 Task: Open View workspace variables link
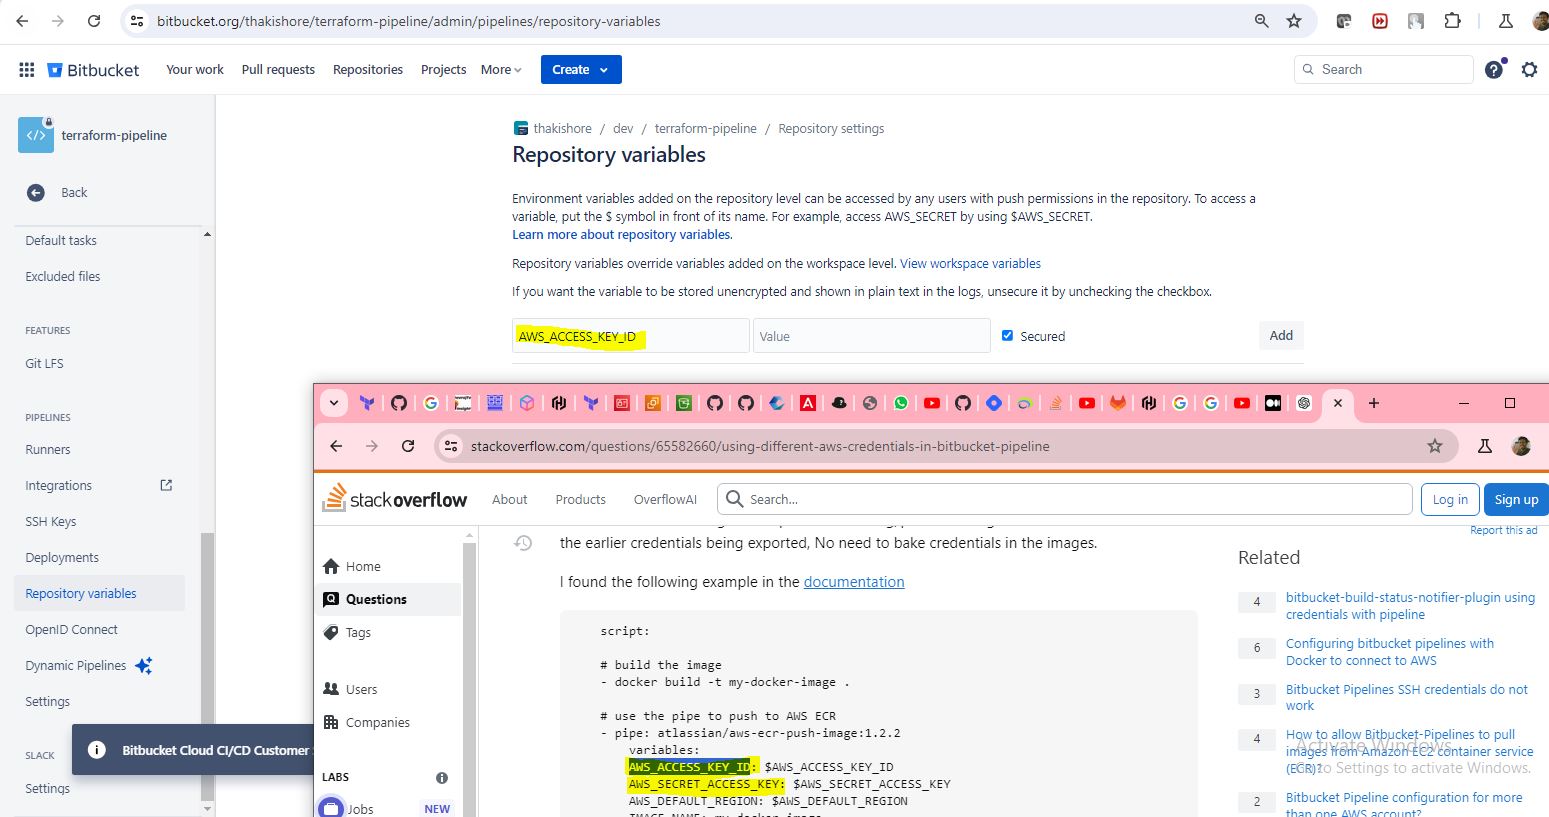click(x=970, y=264)
